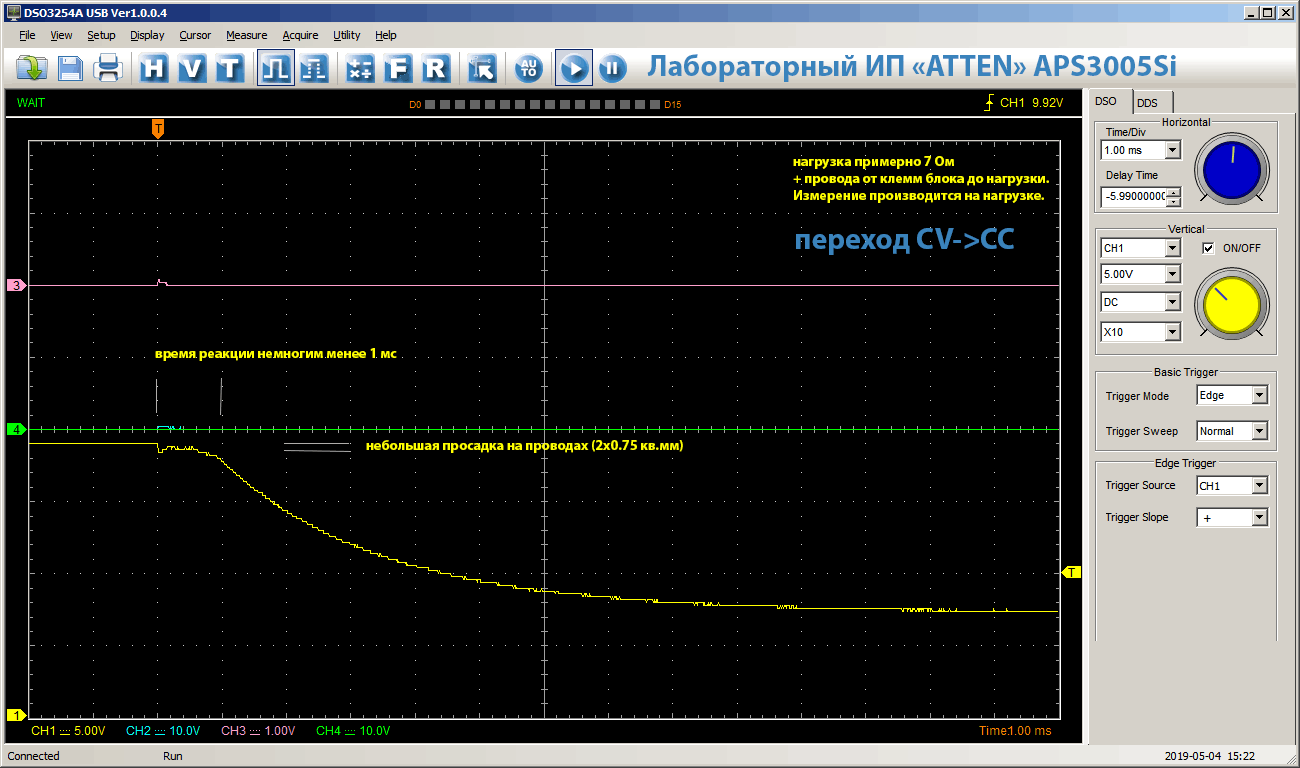This screenshot has width=1300, height=768.
Task: Open Vertical settings with V icon
Action: point(193,68)
